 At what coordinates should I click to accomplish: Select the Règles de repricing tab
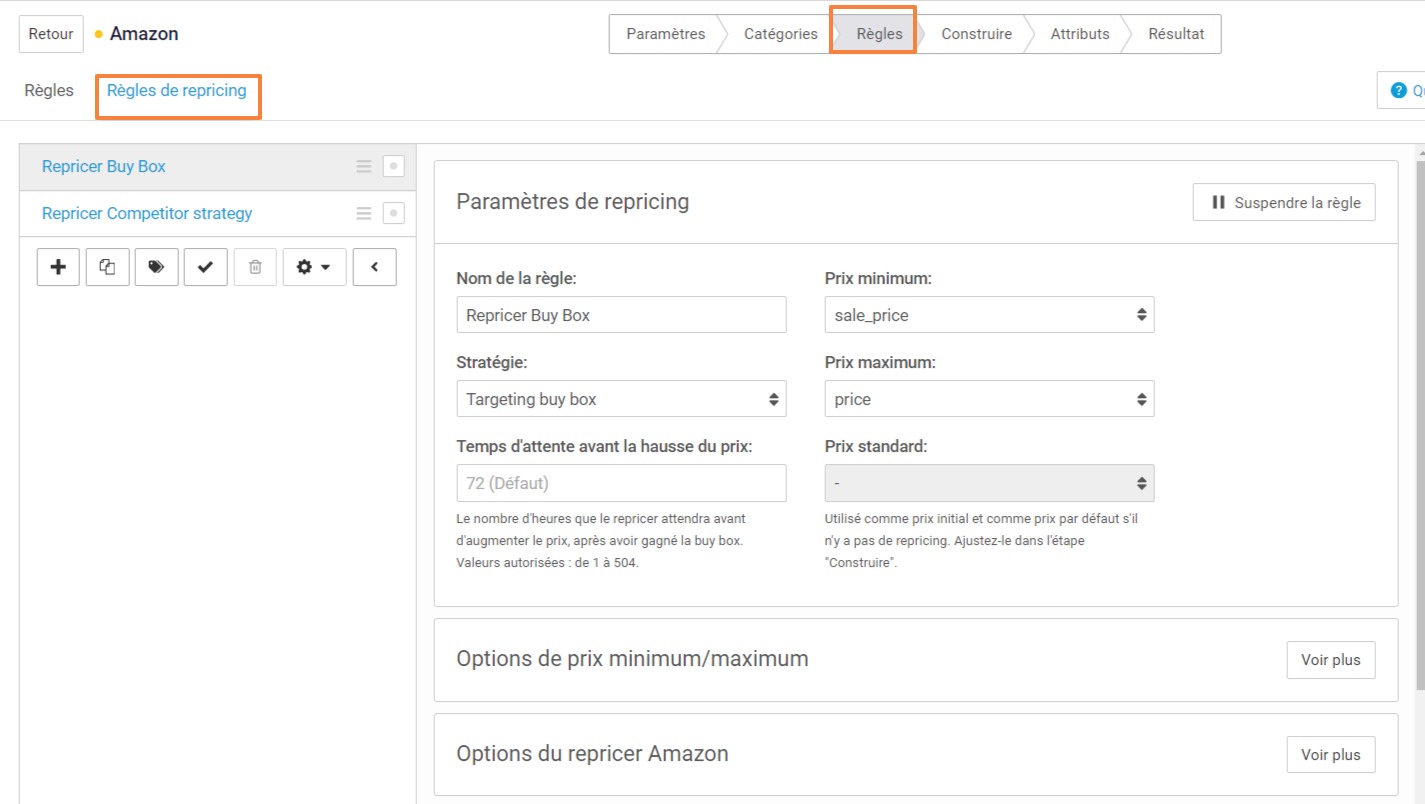pos(176,91)
